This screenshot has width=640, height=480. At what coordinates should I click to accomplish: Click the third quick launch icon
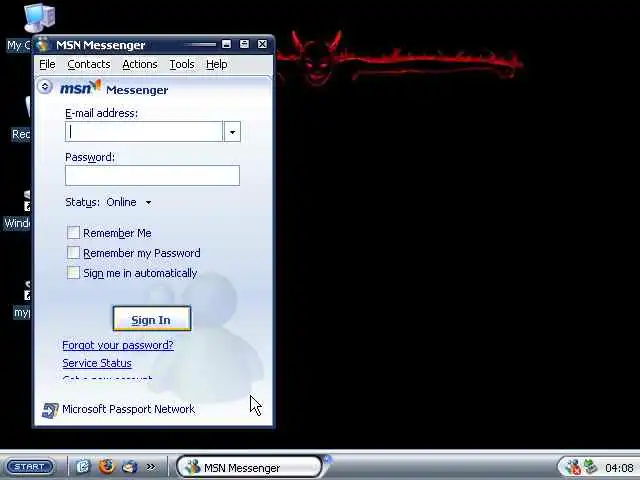point(130,467)
